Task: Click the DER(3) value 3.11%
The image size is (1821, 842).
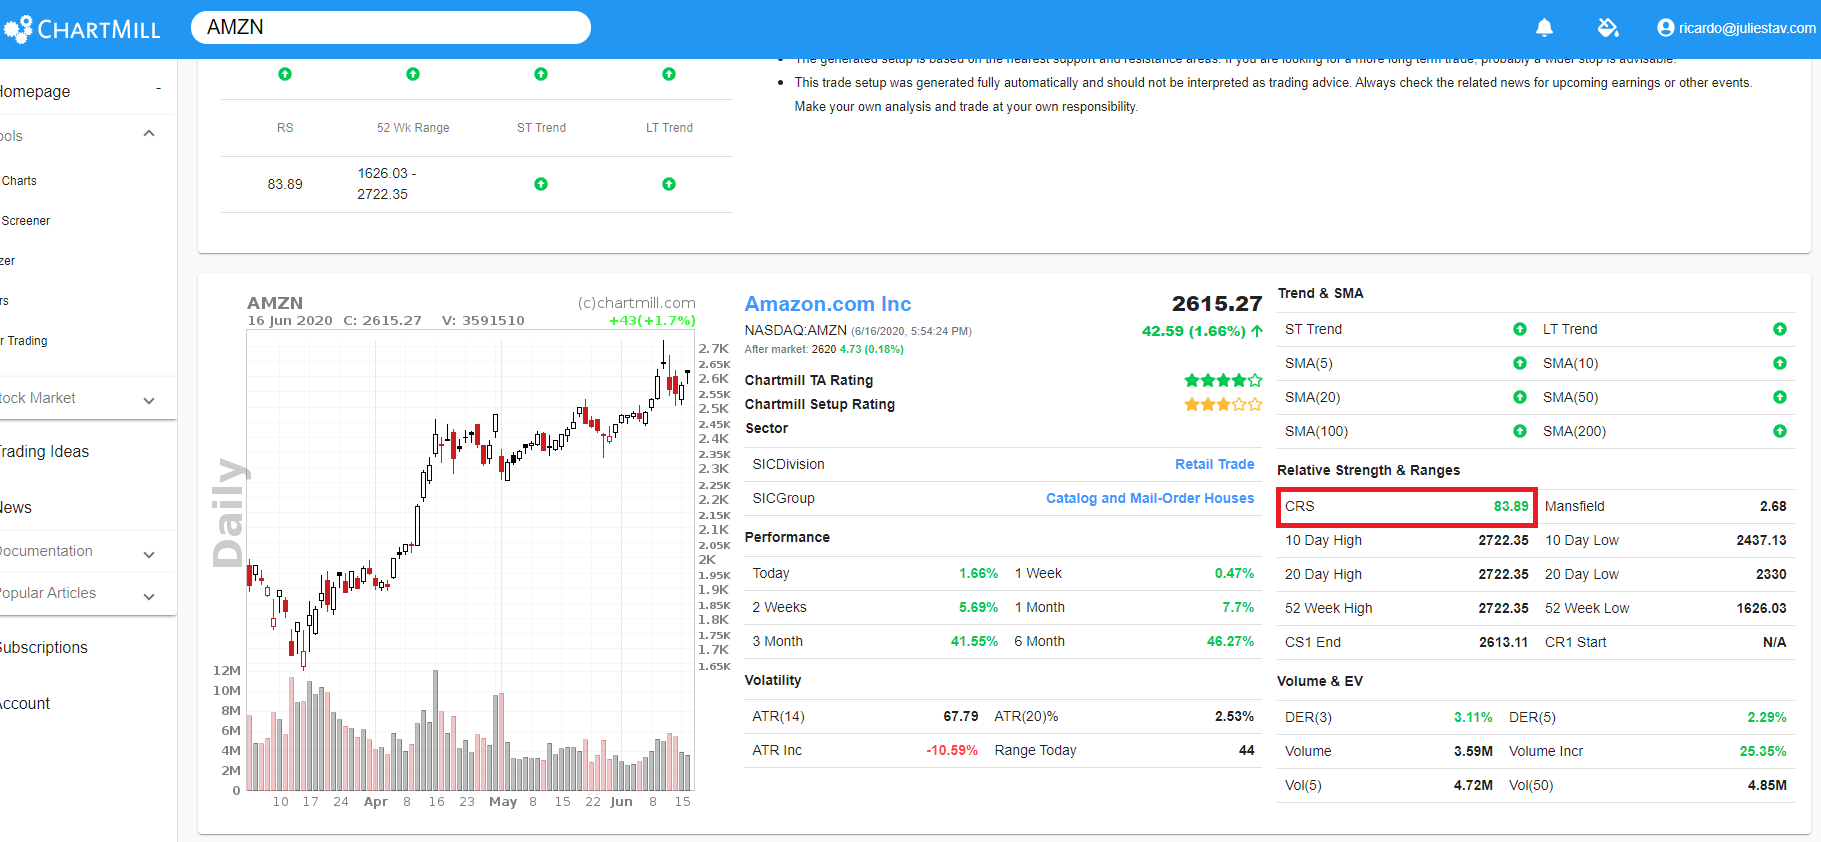Action: [x=1473, y=717]
